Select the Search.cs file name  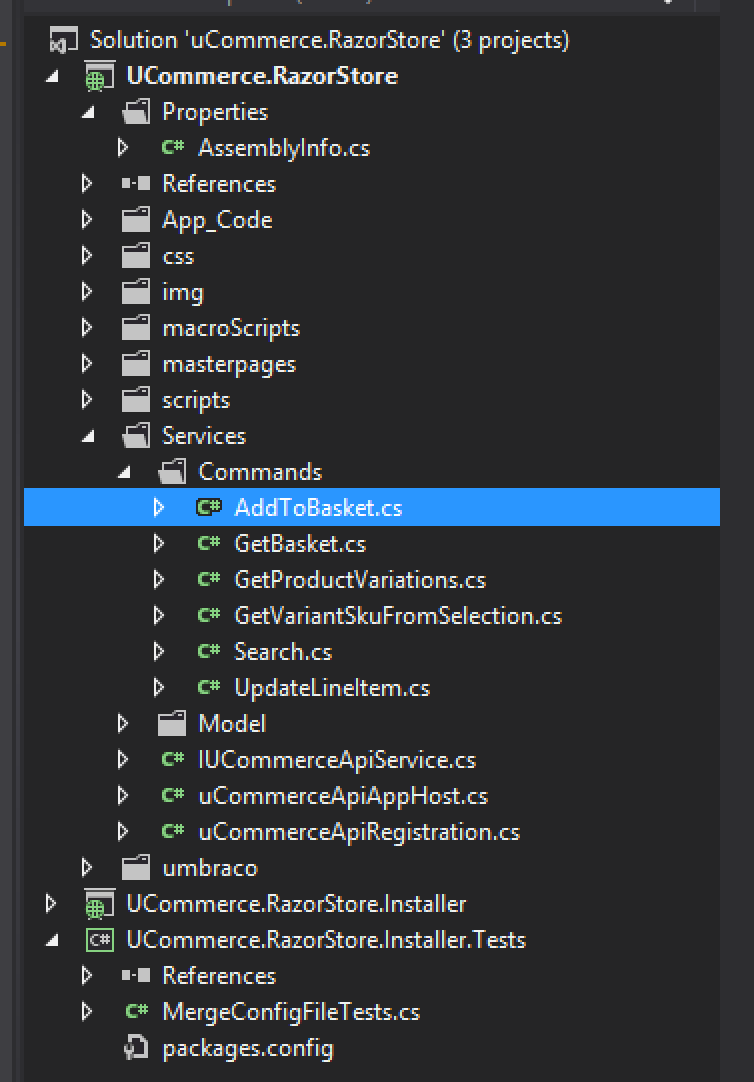click(x=283, y=651)
